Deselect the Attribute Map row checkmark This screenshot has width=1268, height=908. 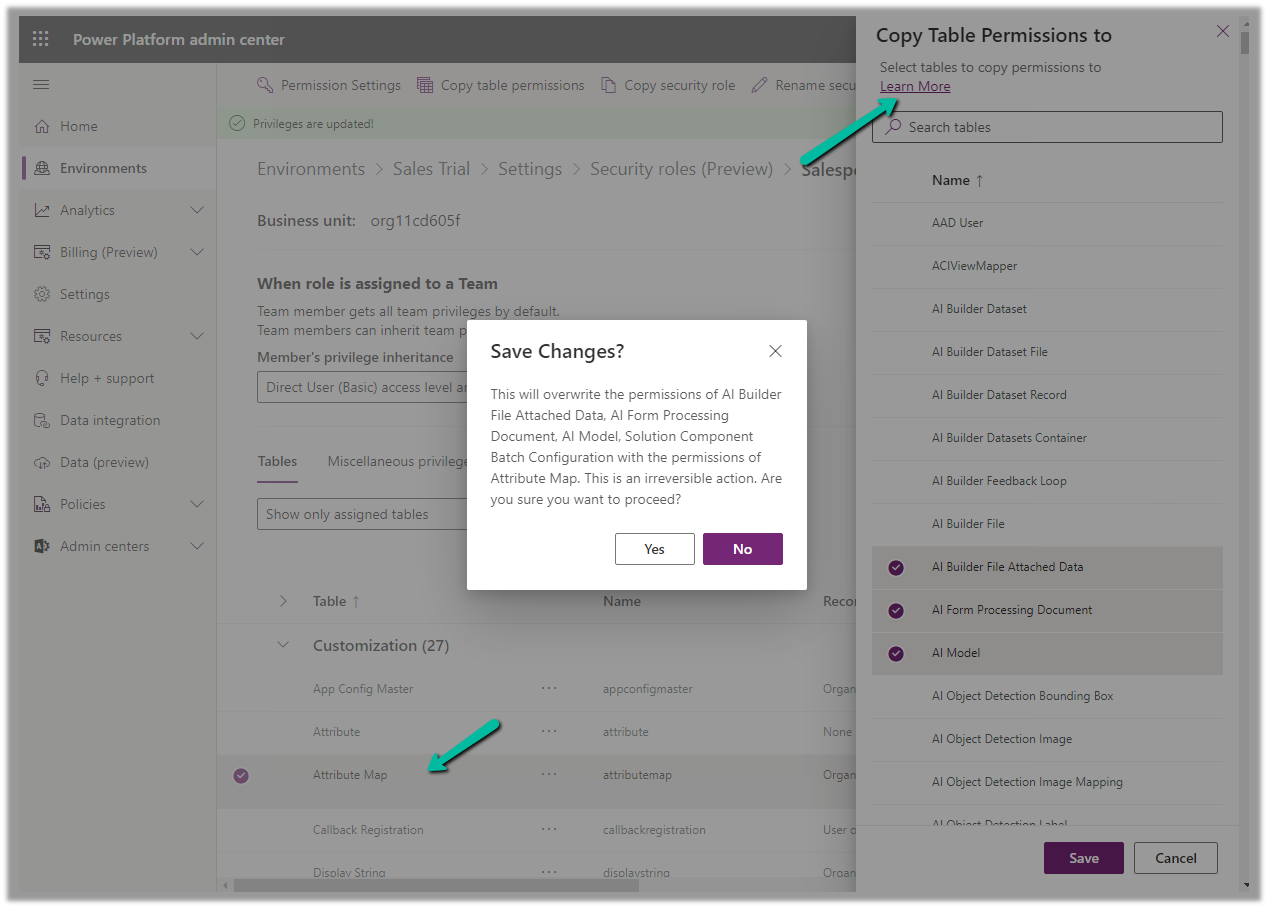pos(241,775)
